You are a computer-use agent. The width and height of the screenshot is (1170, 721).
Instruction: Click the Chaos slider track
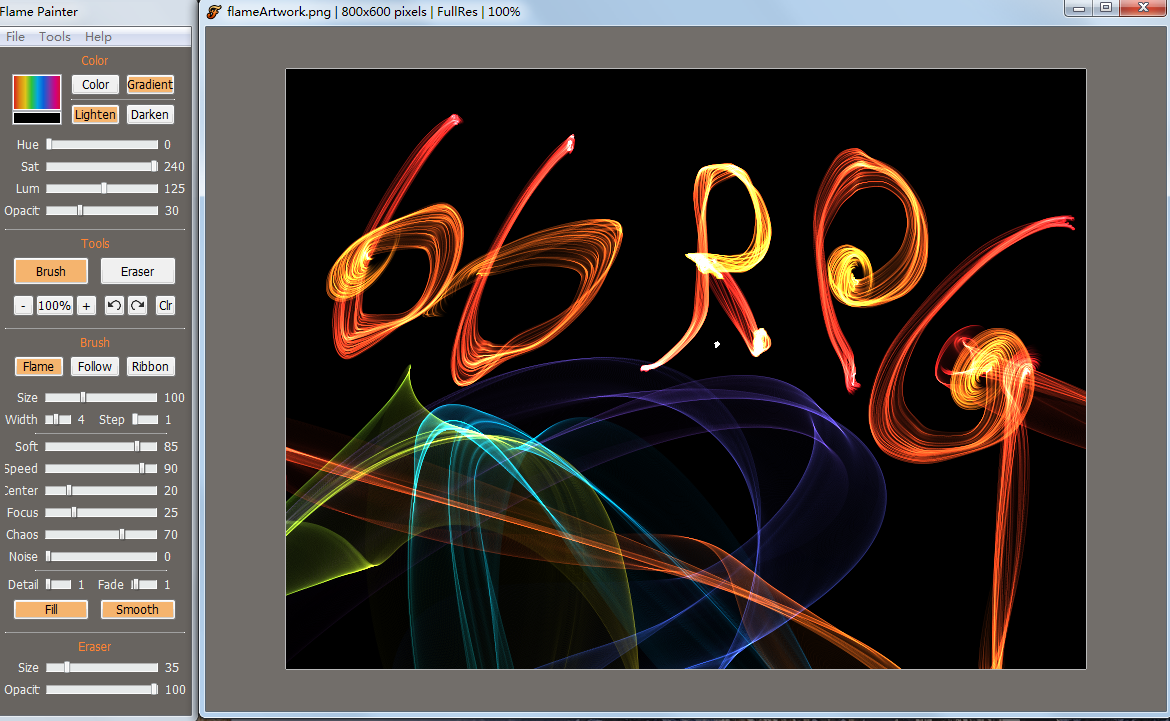[101, 534]
